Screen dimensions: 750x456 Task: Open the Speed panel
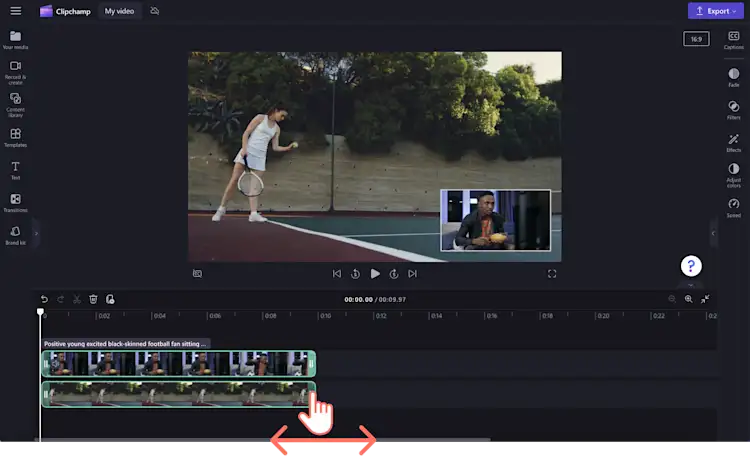(x=733, y=208)
